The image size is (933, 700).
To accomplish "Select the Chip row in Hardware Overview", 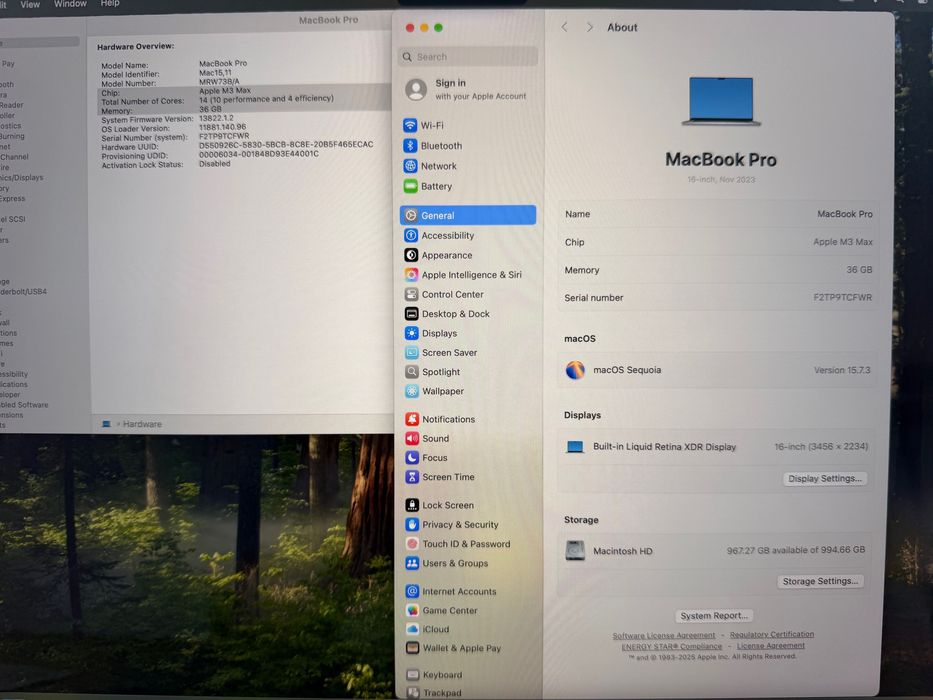I will (x=243, y=92).
